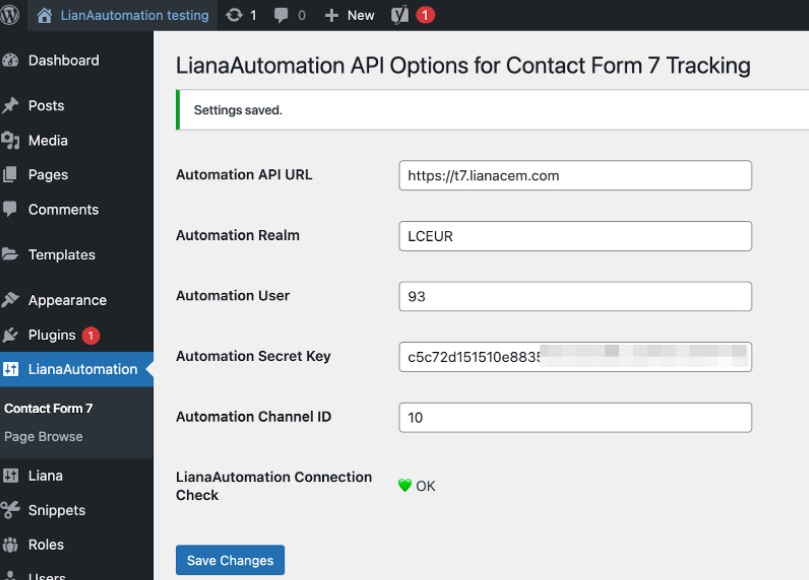Click the Appearance paintbrush icon
This screenshot has height=580, width=809.
coord(11,300)
